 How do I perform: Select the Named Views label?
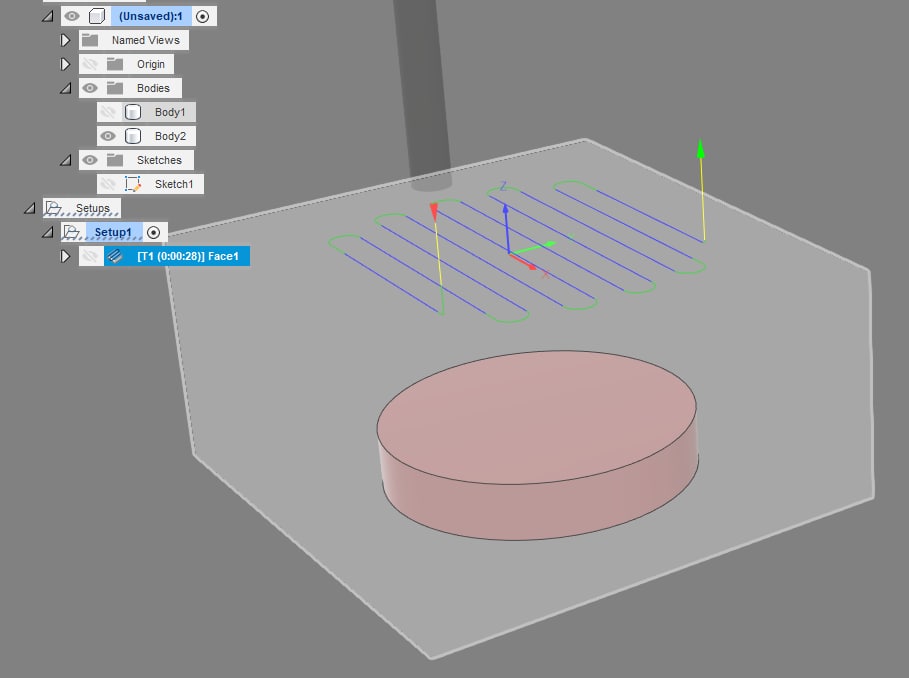click(146, 40)
